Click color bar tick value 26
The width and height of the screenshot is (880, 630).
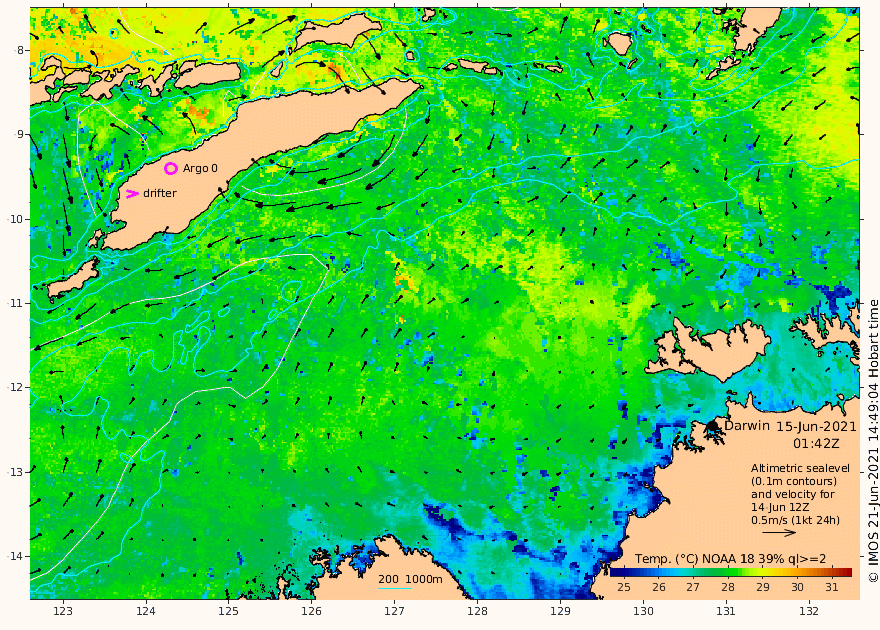click(658, 587)
